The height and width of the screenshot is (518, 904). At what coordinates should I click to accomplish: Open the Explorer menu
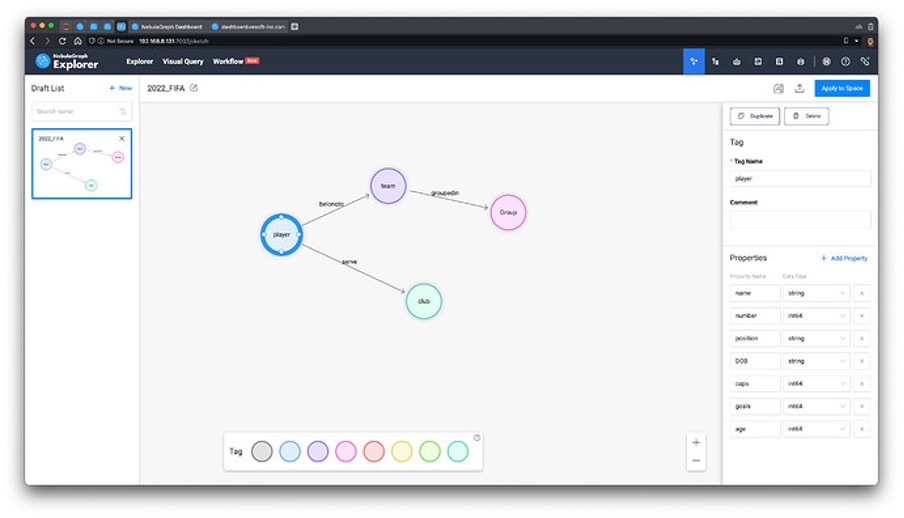pyautogui.click(x=140, y=61)
